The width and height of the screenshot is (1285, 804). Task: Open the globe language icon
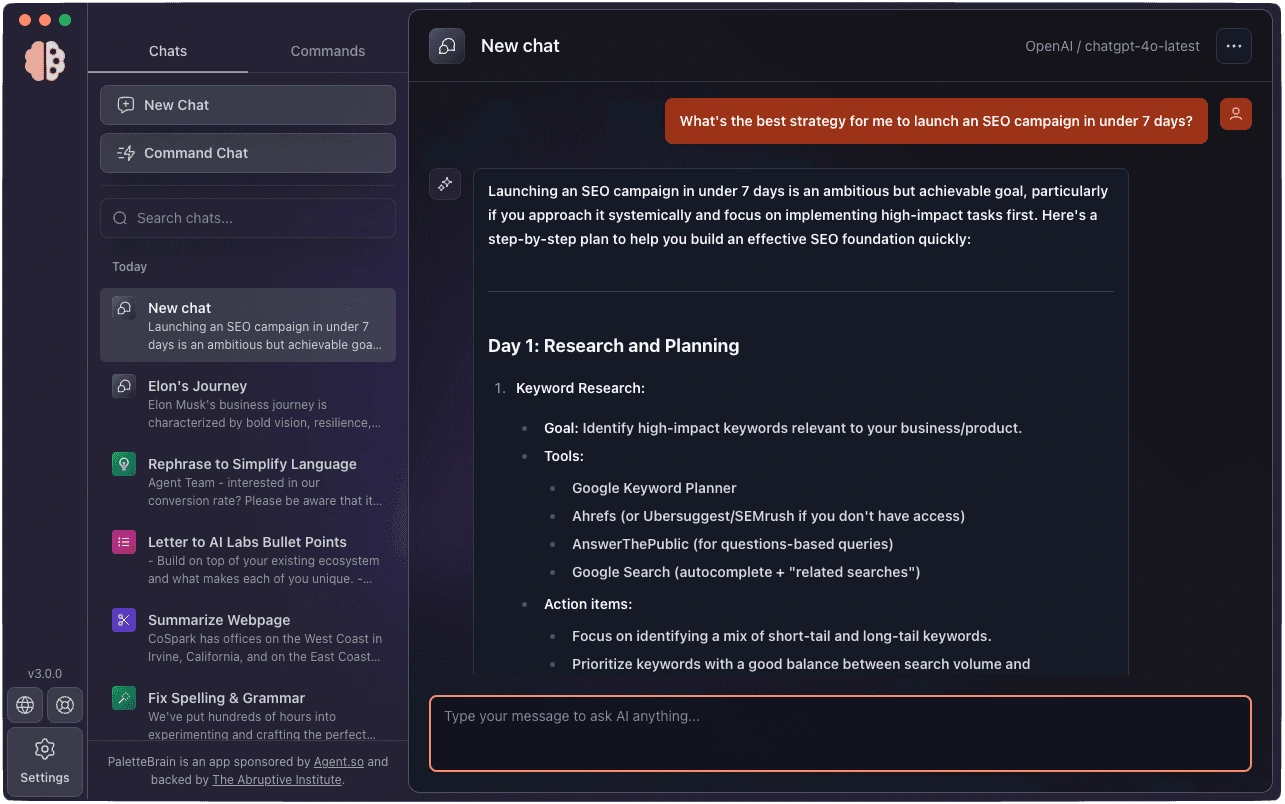pyautogui.click(x=25, y=705)
